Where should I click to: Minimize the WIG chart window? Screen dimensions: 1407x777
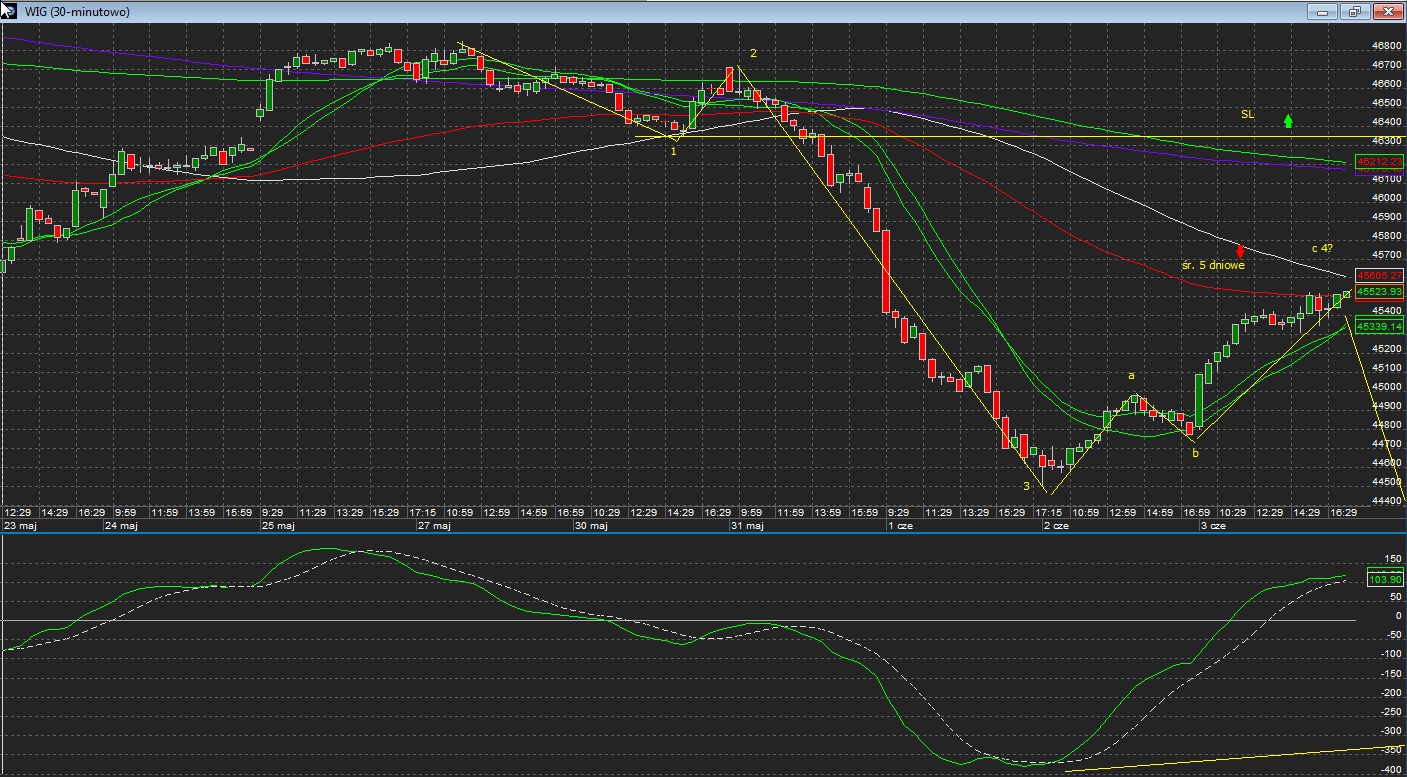tap(1323, 12)
